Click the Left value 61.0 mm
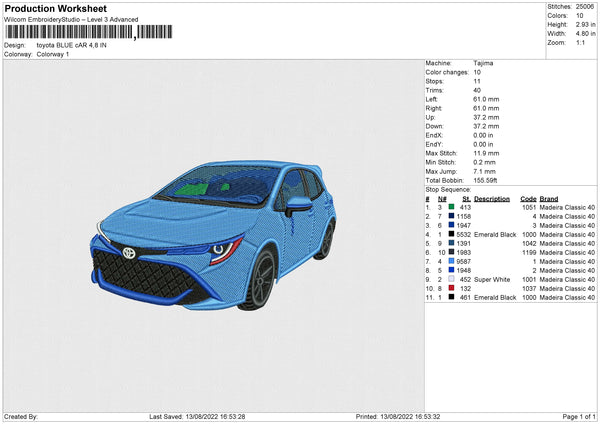This screenshot has width=600, height=424. click(x=486, y=99)
